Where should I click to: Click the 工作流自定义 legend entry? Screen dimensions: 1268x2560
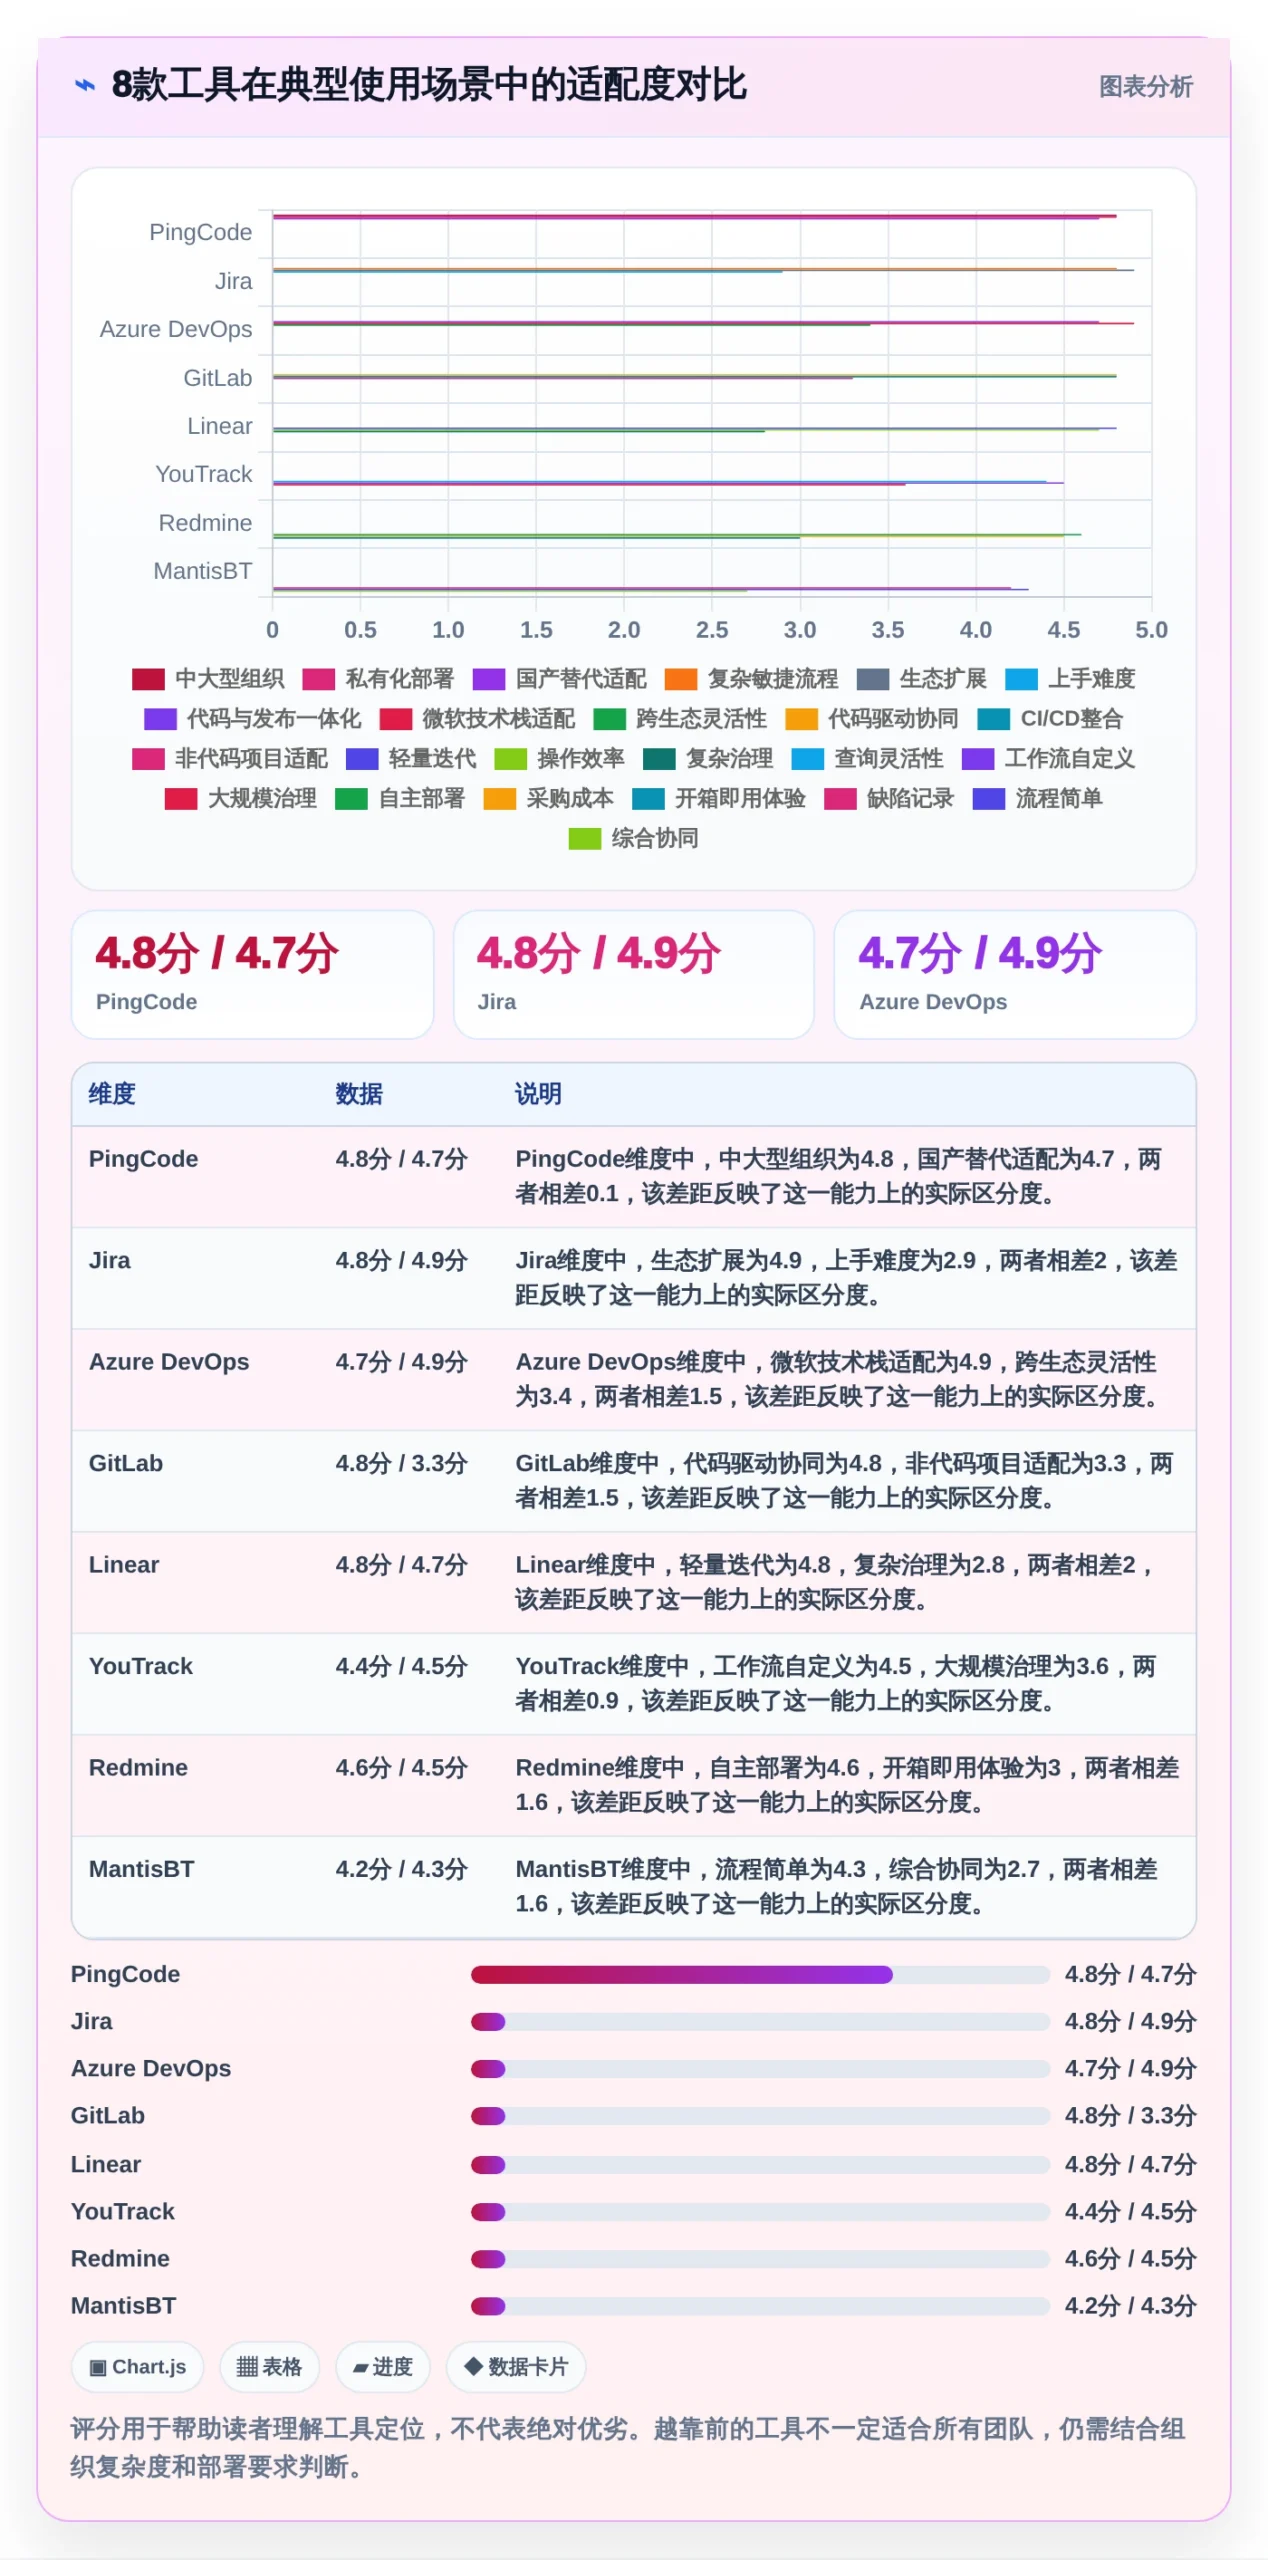pos(1048,759)
